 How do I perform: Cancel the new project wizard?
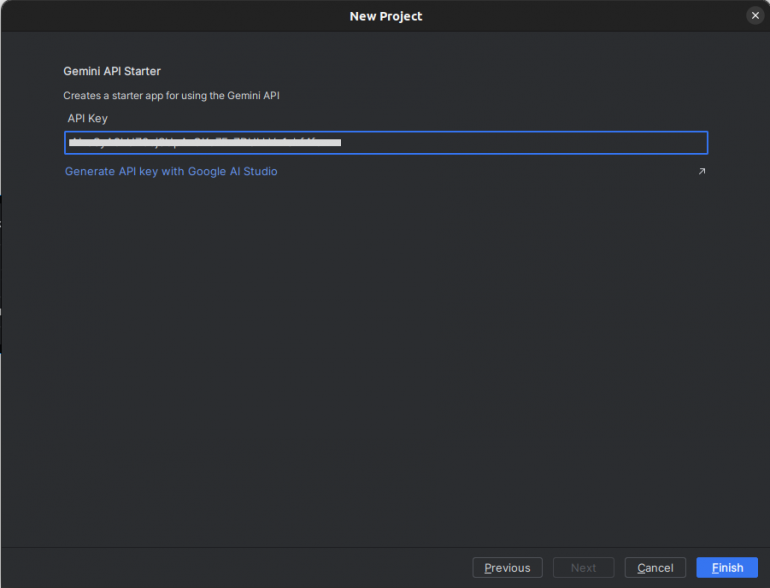click(x=655, y=568)
